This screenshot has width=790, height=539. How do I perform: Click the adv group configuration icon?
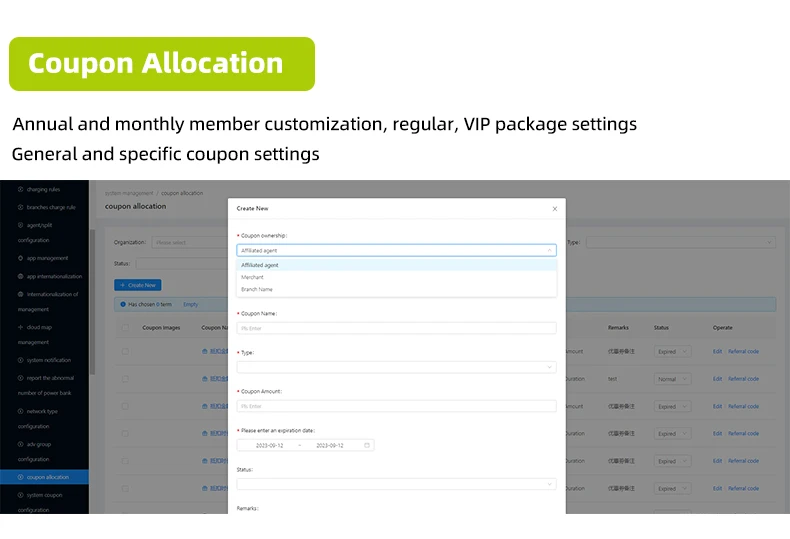tap(20, 444)
